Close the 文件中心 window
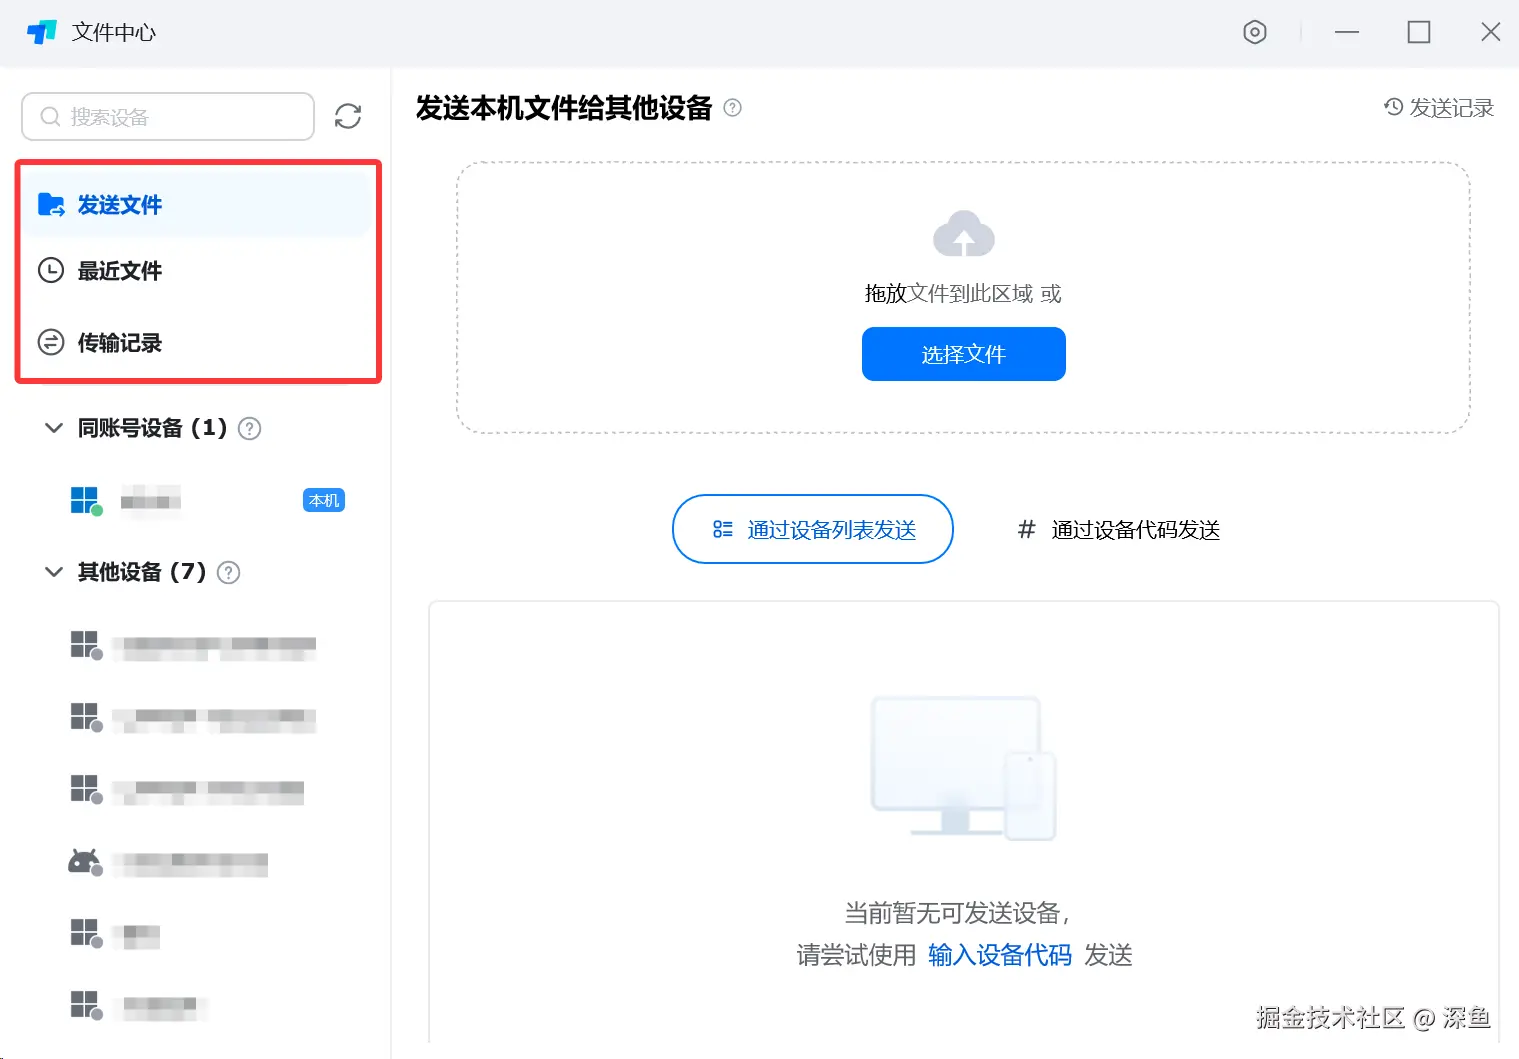 click(1491, 32)
